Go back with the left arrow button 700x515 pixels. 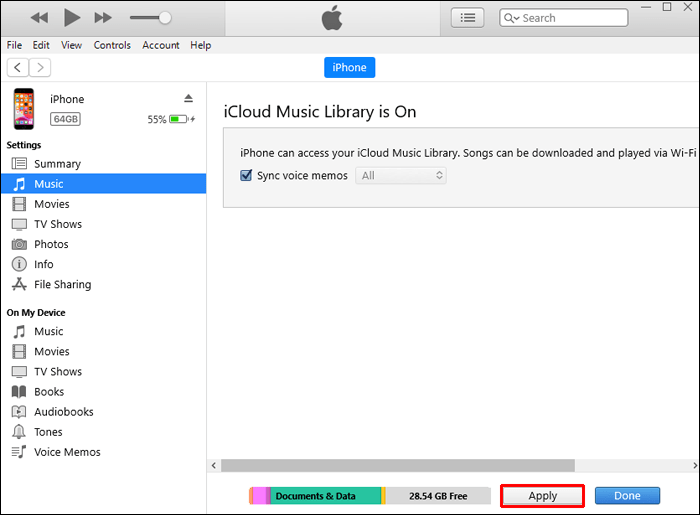click(18, 67)
